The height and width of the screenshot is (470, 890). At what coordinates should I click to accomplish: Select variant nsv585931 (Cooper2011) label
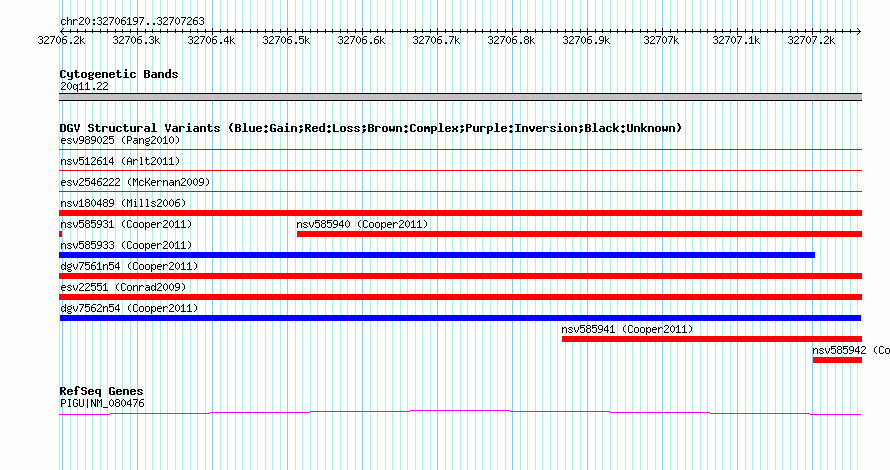click(126, 224)
